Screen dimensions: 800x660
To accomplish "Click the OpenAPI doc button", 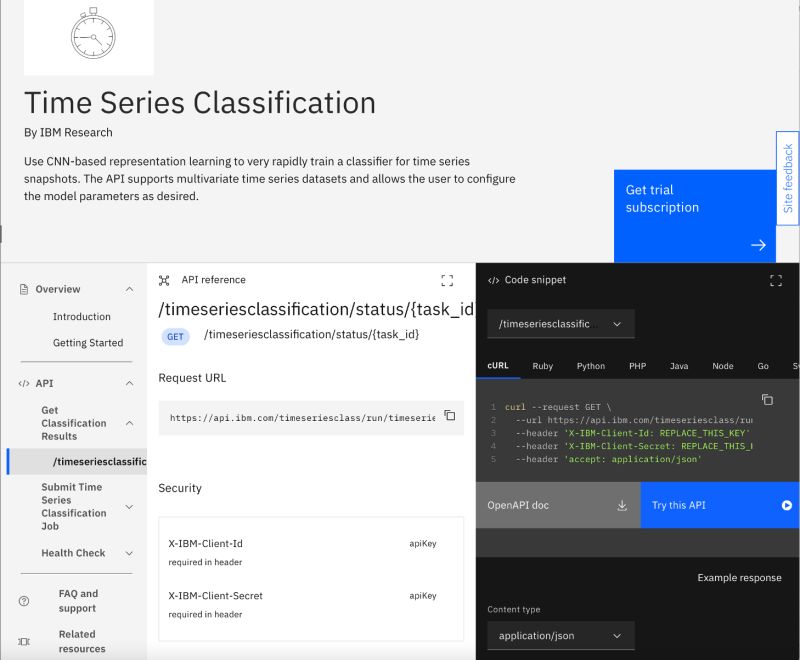I will pyautogui.click(x=558, y=505).
